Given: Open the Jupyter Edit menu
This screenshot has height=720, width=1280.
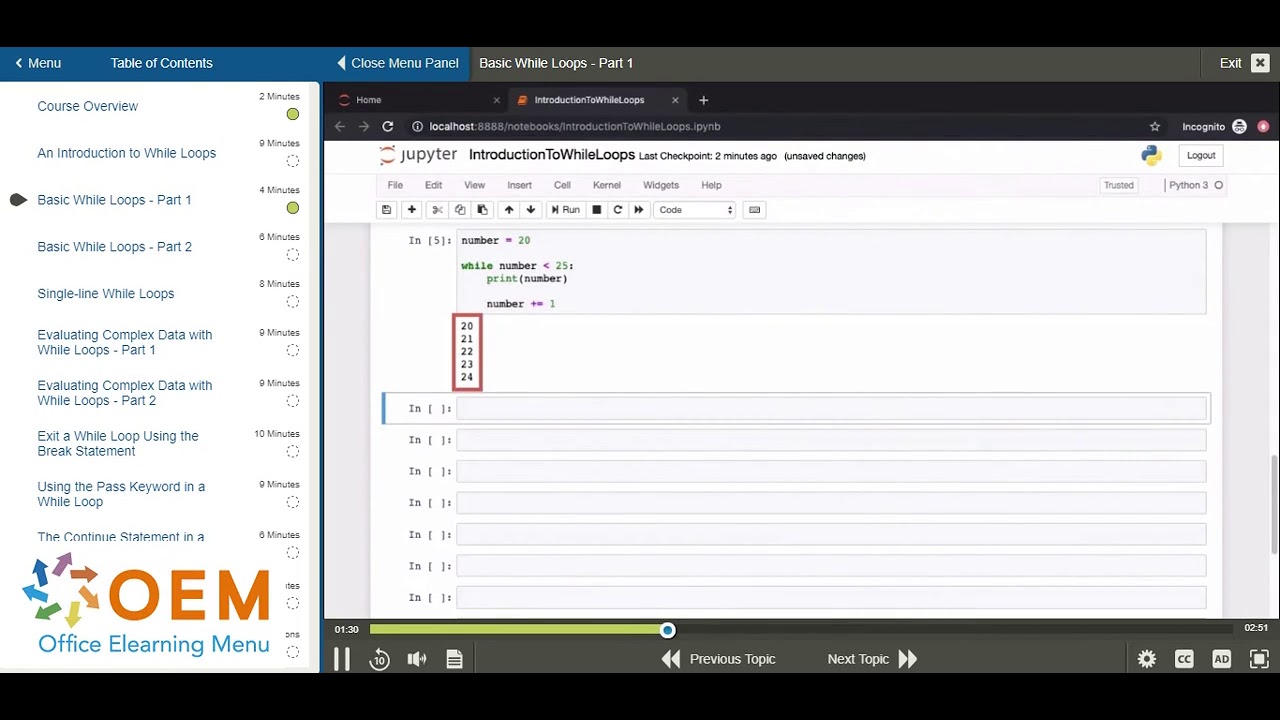Looking at the screenshot, I should 433,185.
